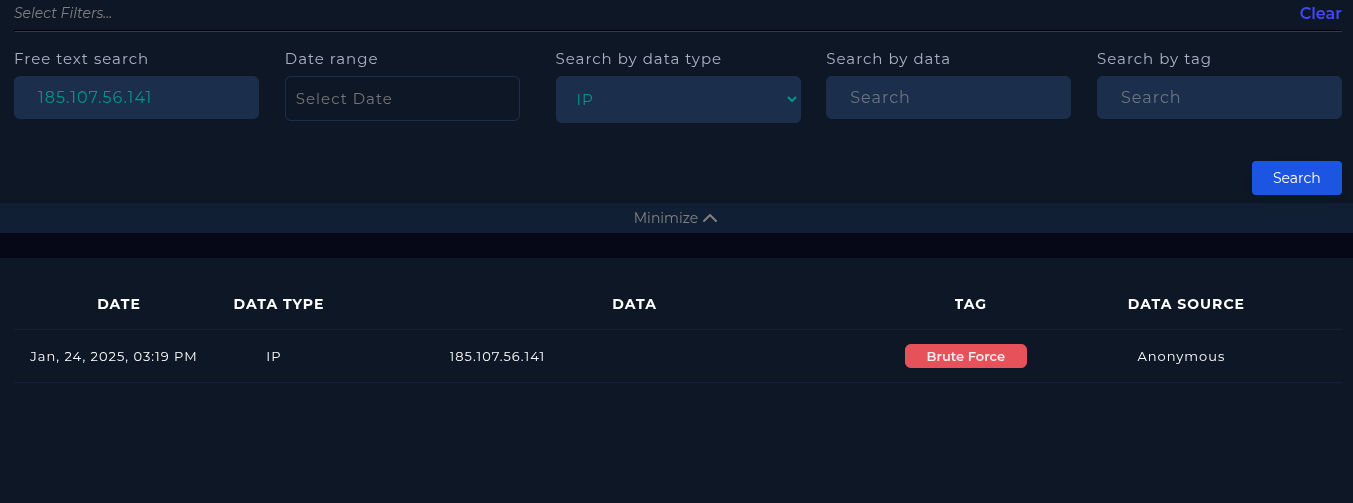Click the IP data type cell in row
Screen dimensions: 1353x503
[273, 357]
